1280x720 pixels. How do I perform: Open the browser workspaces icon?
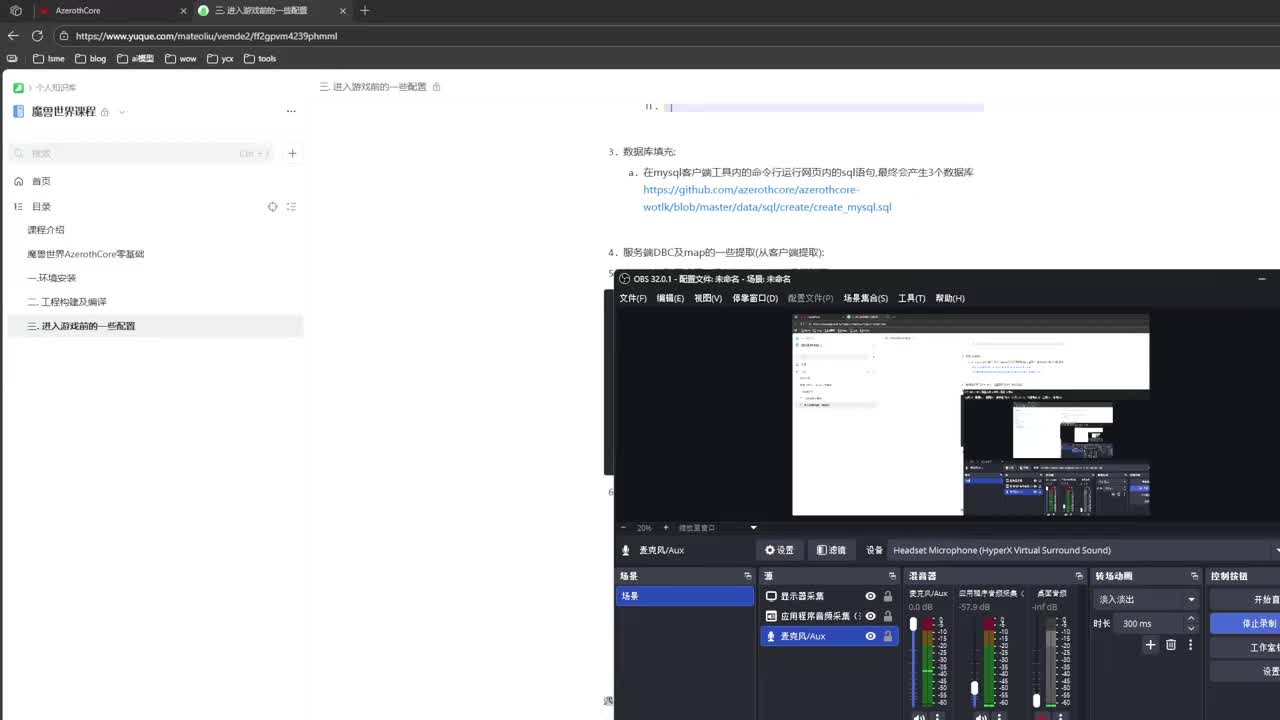click(x=15, y=10)
